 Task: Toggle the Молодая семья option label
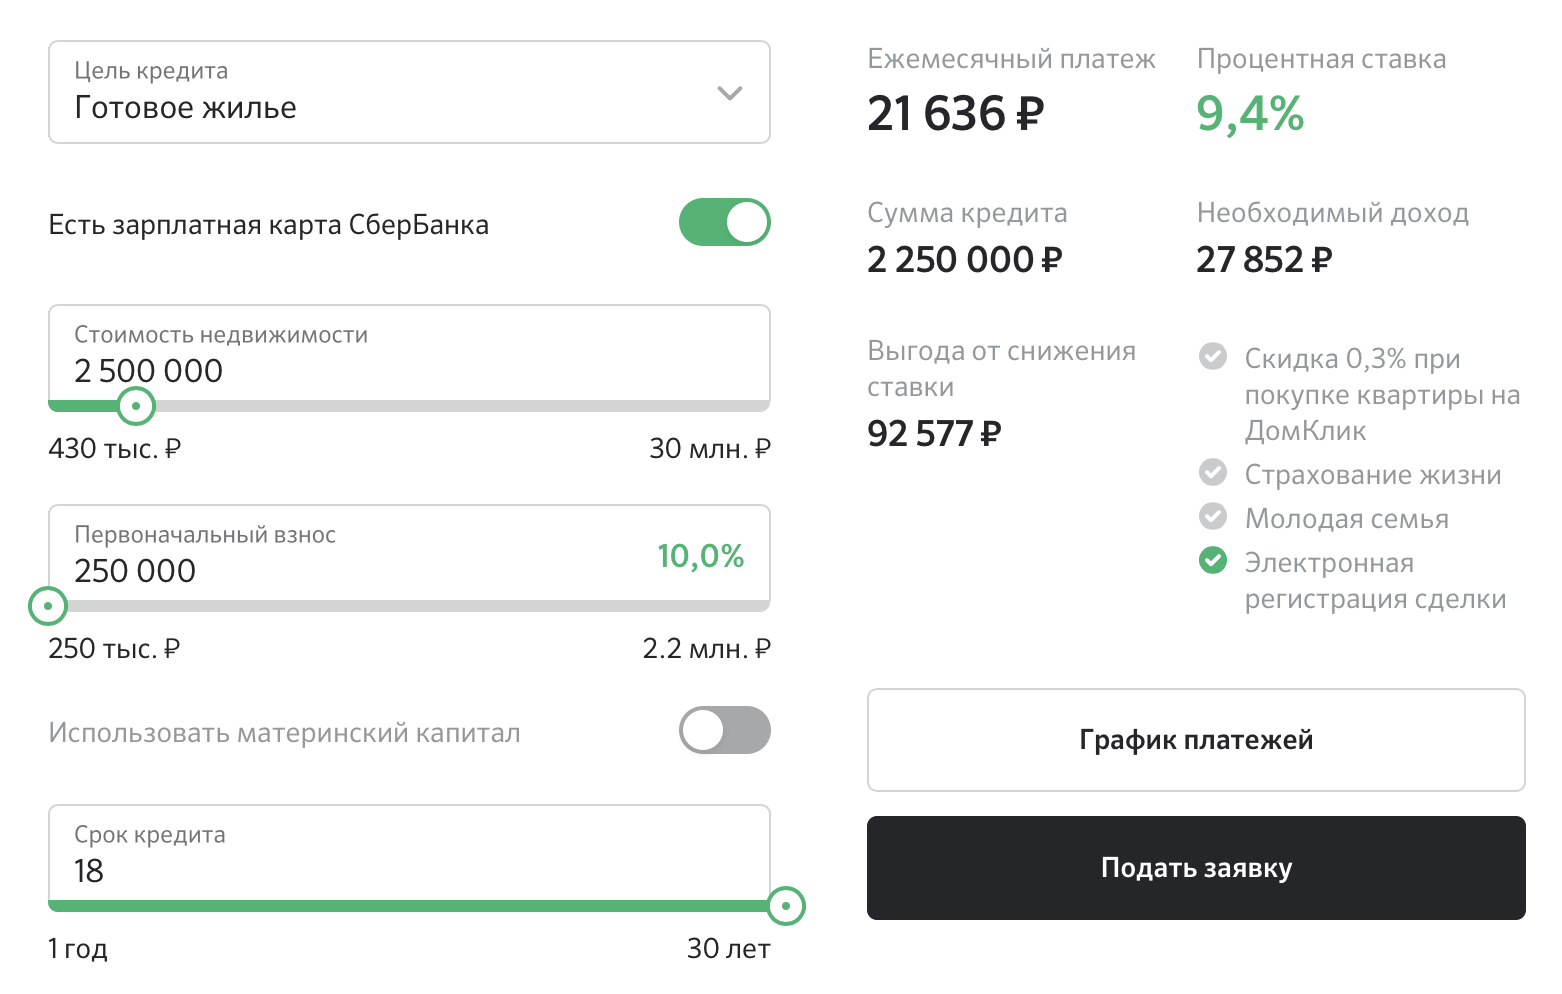[1346, 519]
